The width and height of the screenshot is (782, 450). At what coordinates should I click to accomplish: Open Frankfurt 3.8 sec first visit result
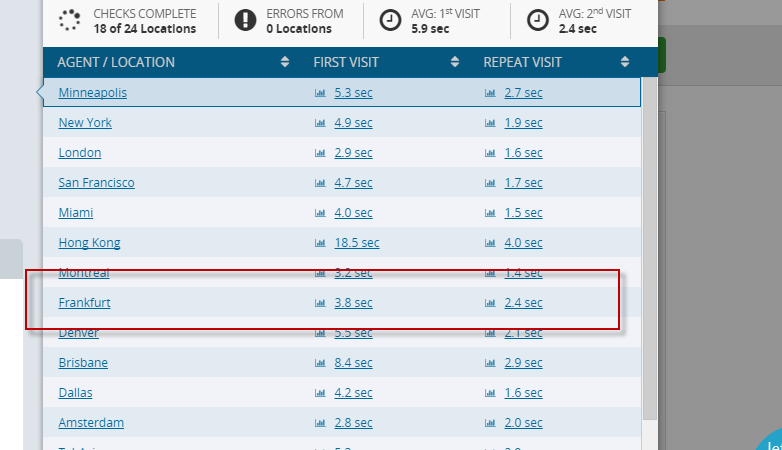click(x=353, y=302)
